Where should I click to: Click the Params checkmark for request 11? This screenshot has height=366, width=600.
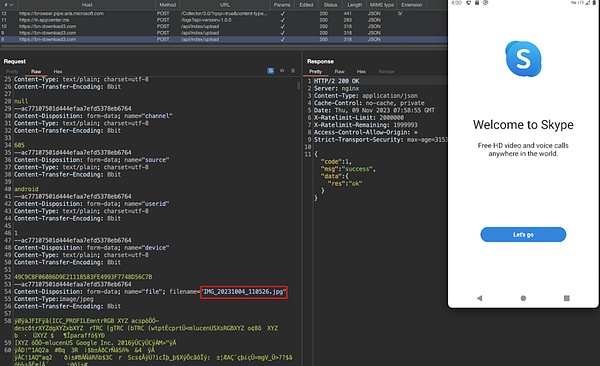(x=282, y=20)
